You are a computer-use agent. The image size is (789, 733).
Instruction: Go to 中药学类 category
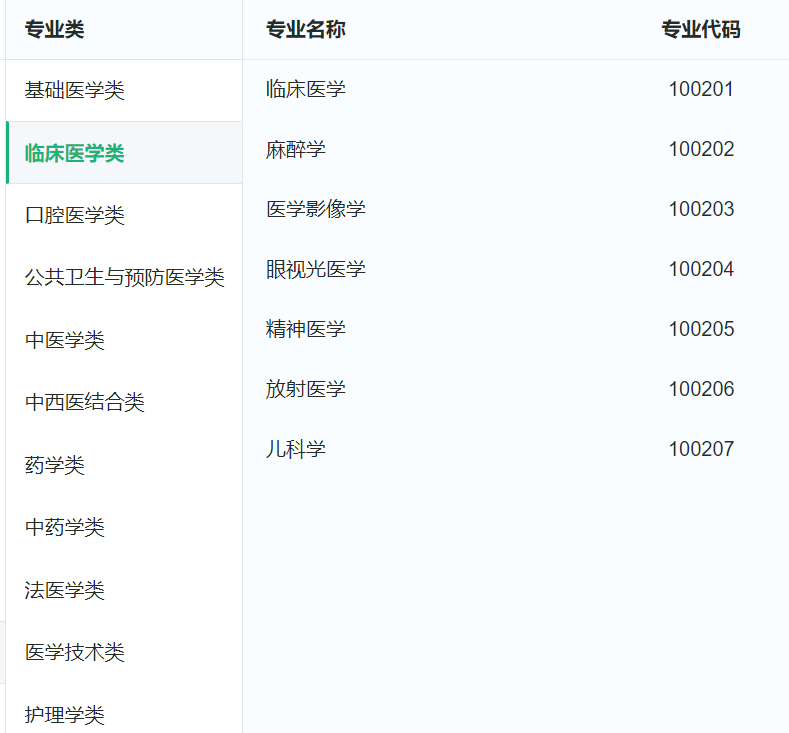(x=64, y=527)
